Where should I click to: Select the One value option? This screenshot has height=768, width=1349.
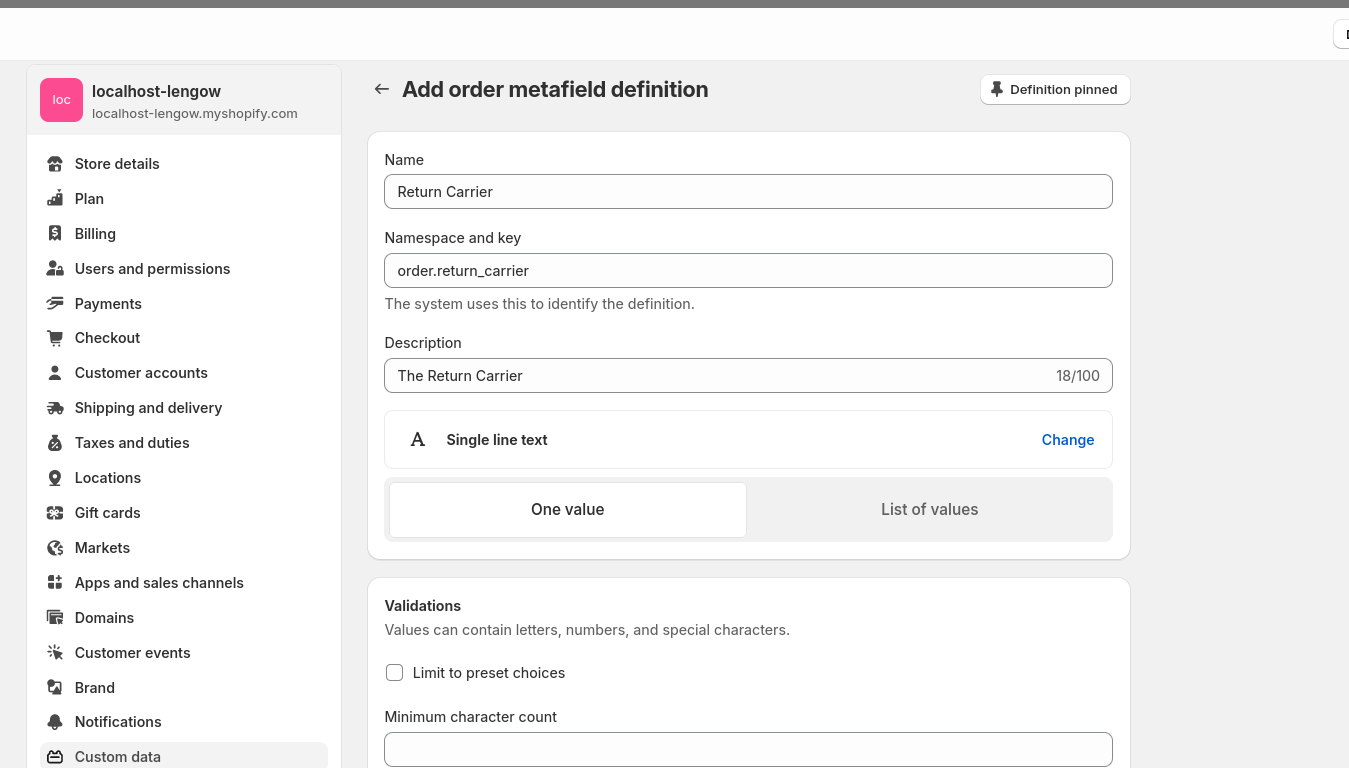[x=567, y=510]
